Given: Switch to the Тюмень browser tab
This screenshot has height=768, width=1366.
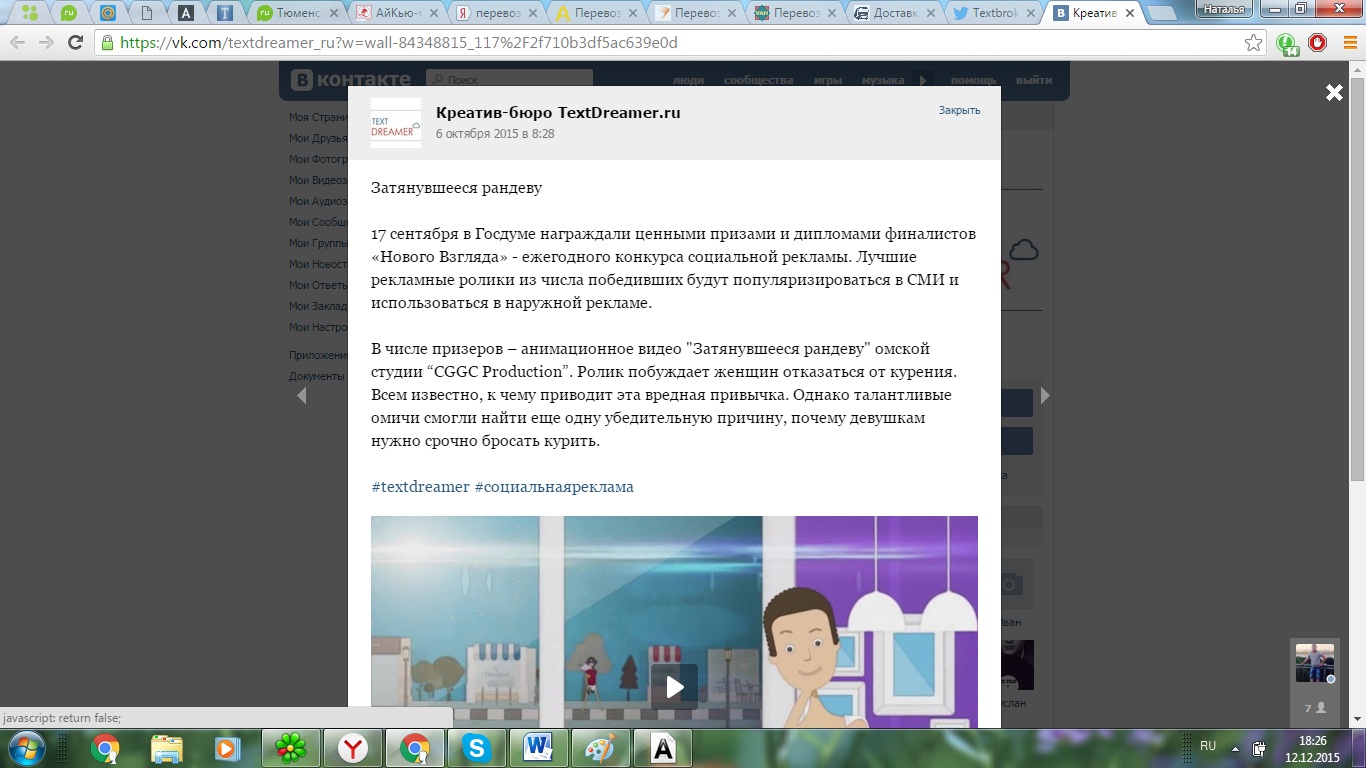Looking at the screenshot, I should [296, 13].
